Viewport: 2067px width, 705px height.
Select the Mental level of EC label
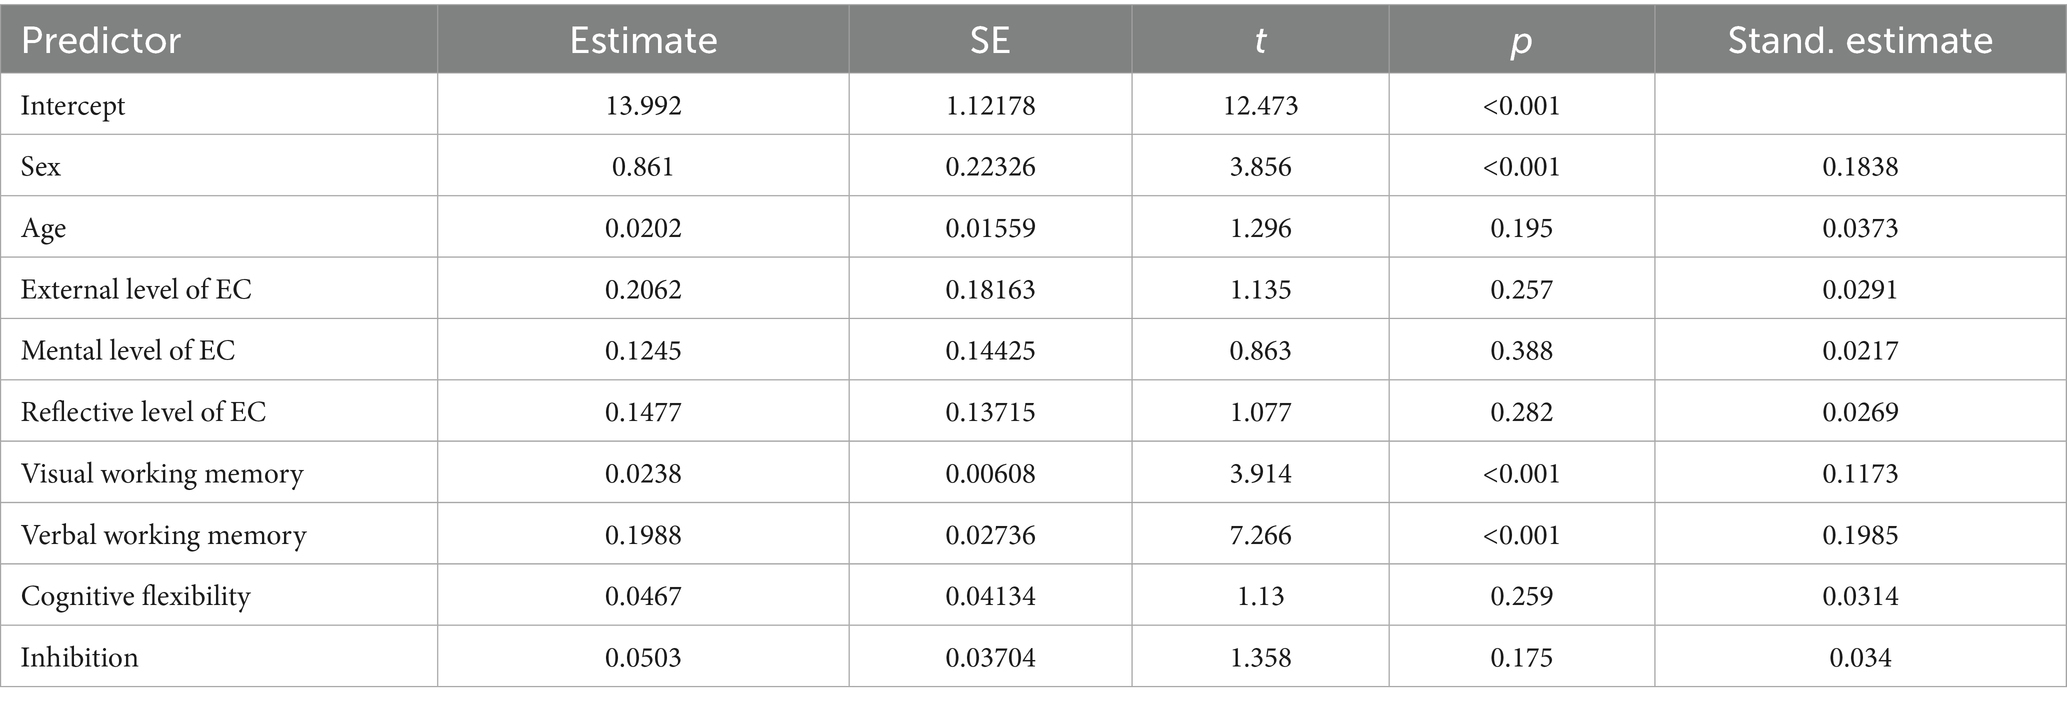[x=128, y=350]
